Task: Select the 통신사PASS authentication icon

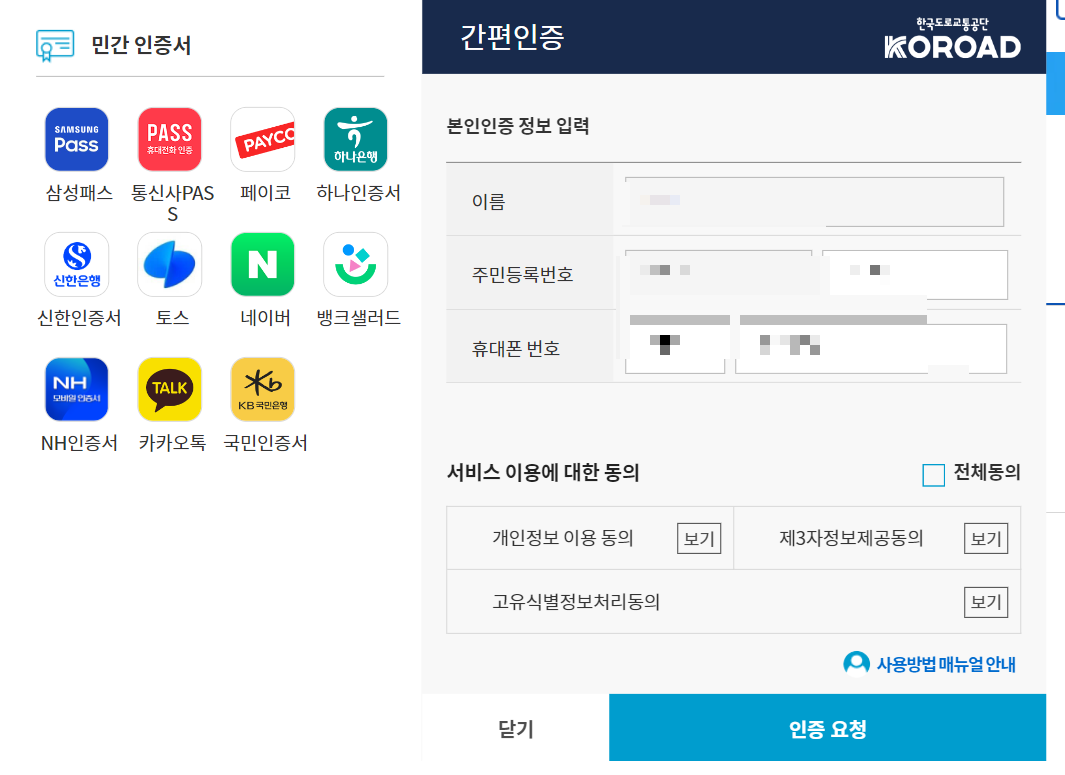Action: click(x=169, y=139)
